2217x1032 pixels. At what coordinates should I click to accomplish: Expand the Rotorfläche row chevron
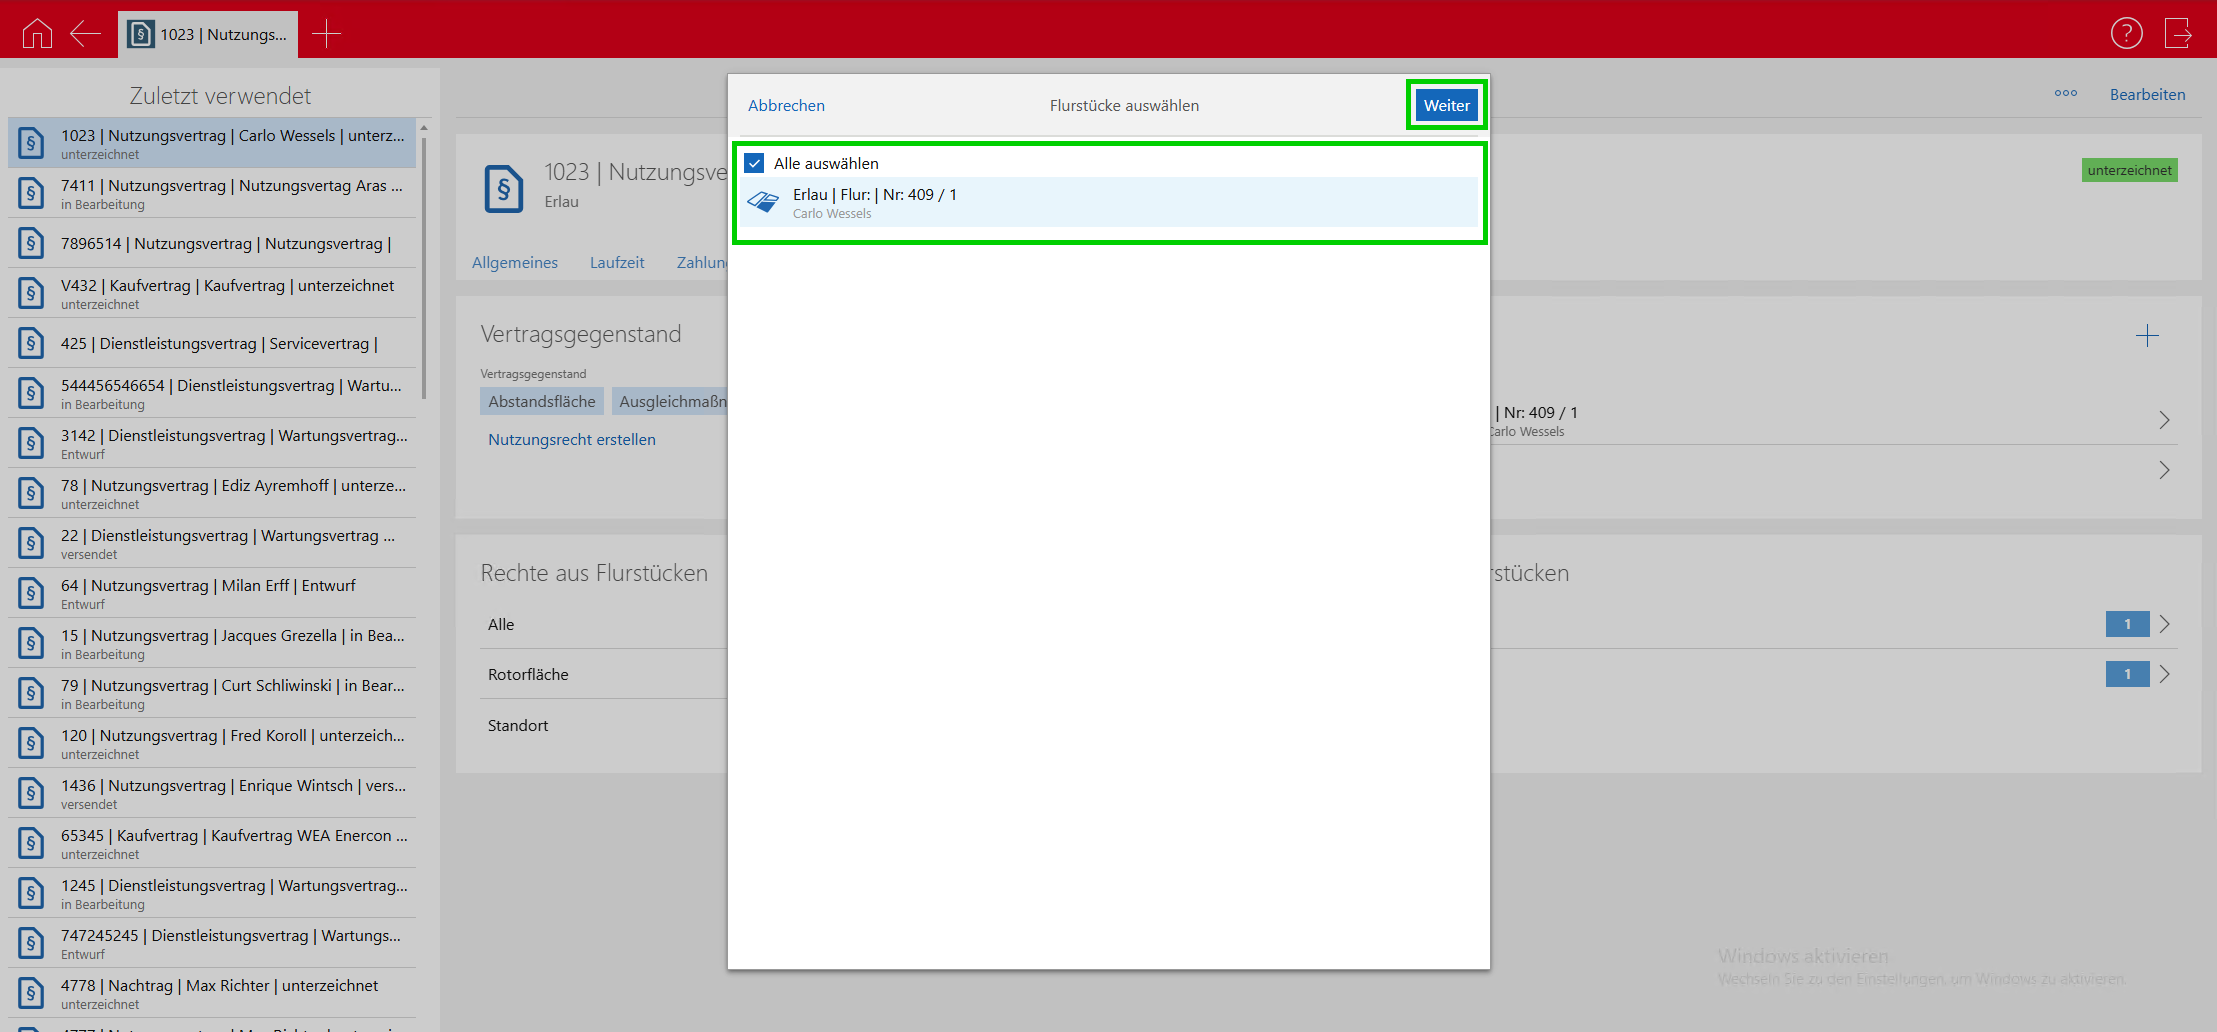[2164, 674]
